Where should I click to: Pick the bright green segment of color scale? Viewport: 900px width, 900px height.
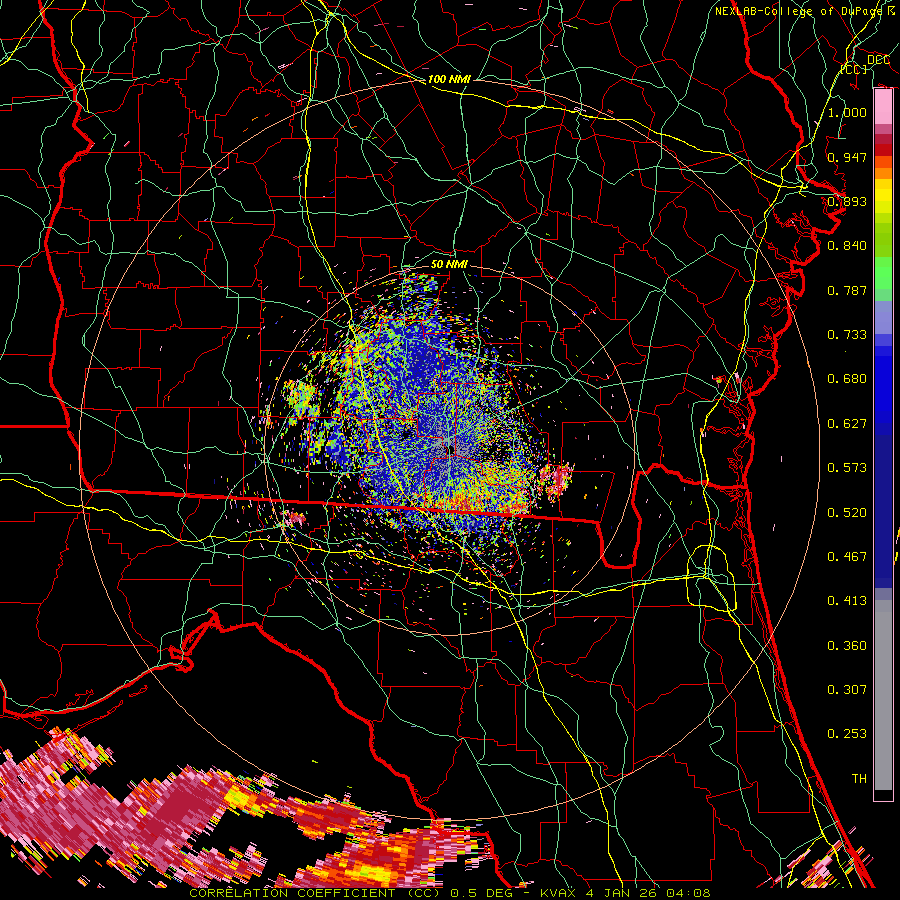[x=883, y=273]
